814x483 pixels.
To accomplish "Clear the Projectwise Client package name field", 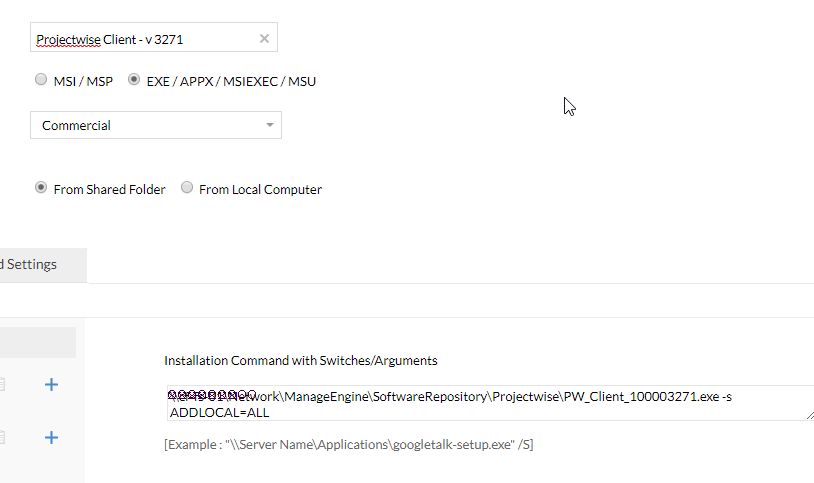I will pos(264,38).
